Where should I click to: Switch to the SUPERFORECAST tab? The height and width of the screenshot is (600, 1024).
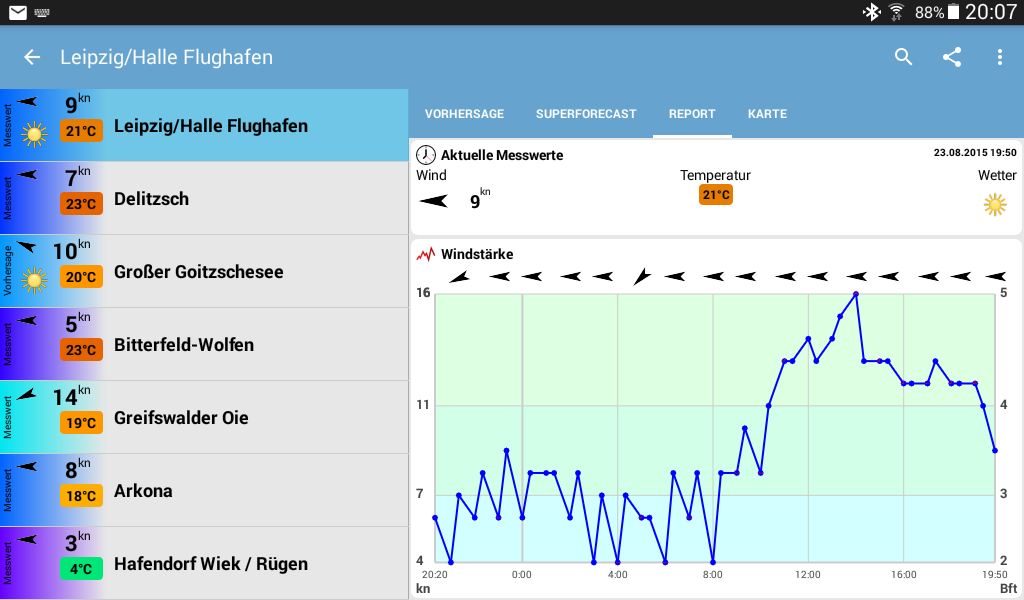[586, 114]
